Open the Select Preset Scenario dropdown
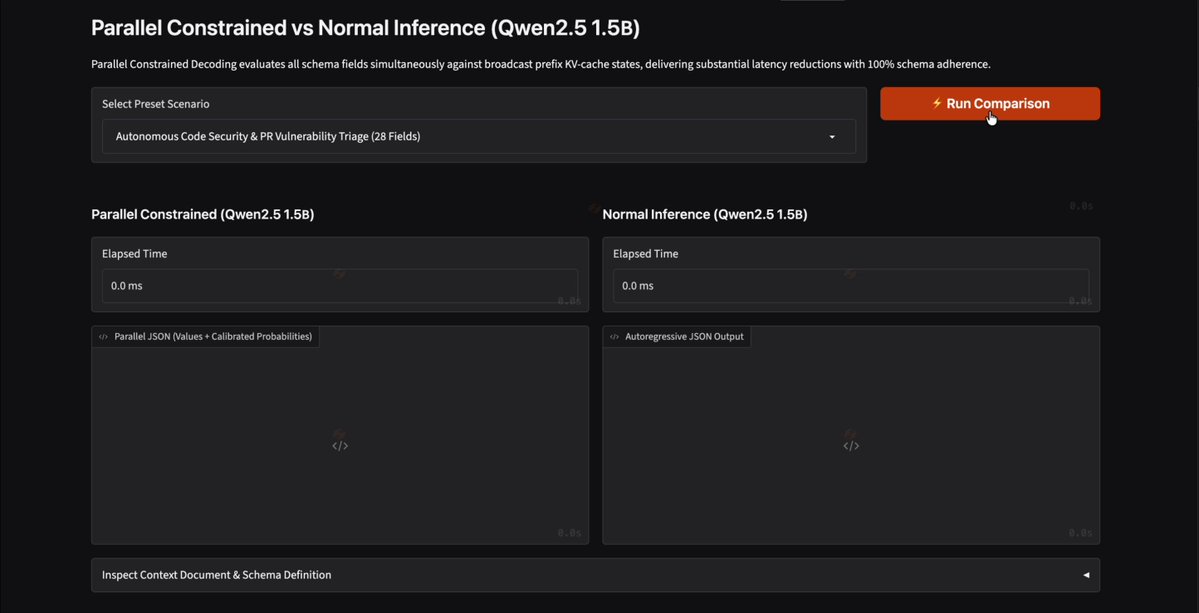Image resolution: width=1199 pixels, height=613 pixels. [479, 137]
